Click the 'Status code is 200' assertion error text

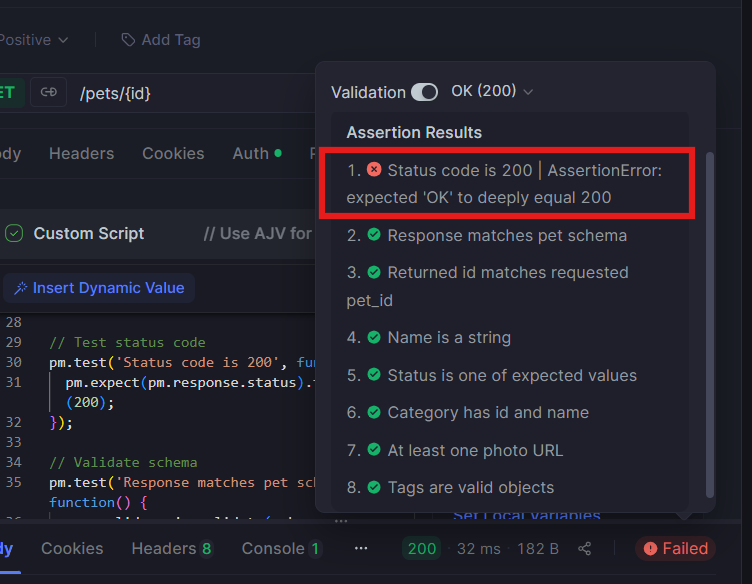(504, 184)
